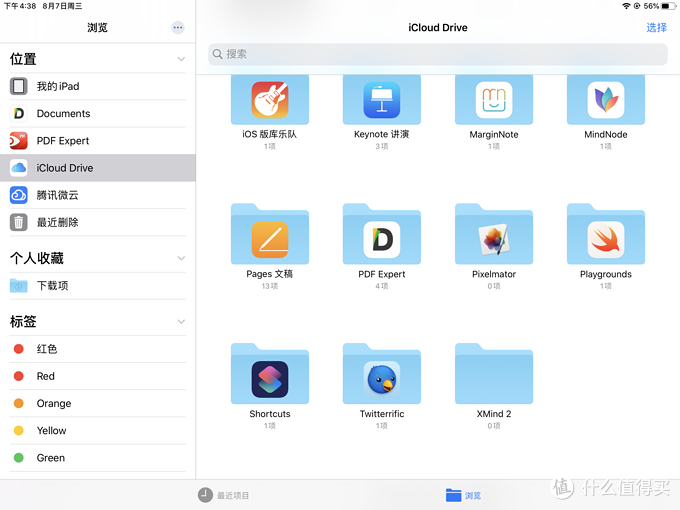Image resolution: width=680 pixels, height=510 pixels.
Task: Select the Yellow tag
Action: pyautogui.click(x=98, y=431)
